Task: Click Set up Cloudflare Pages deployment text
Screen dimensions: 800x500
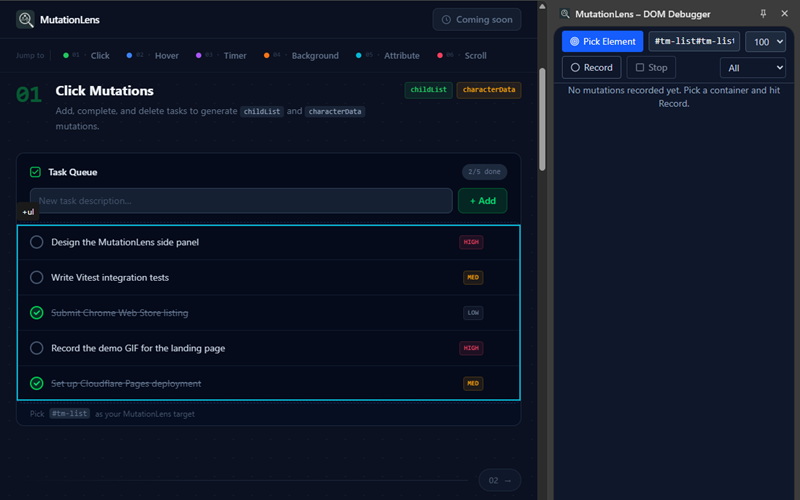Action: pos(126,384)
